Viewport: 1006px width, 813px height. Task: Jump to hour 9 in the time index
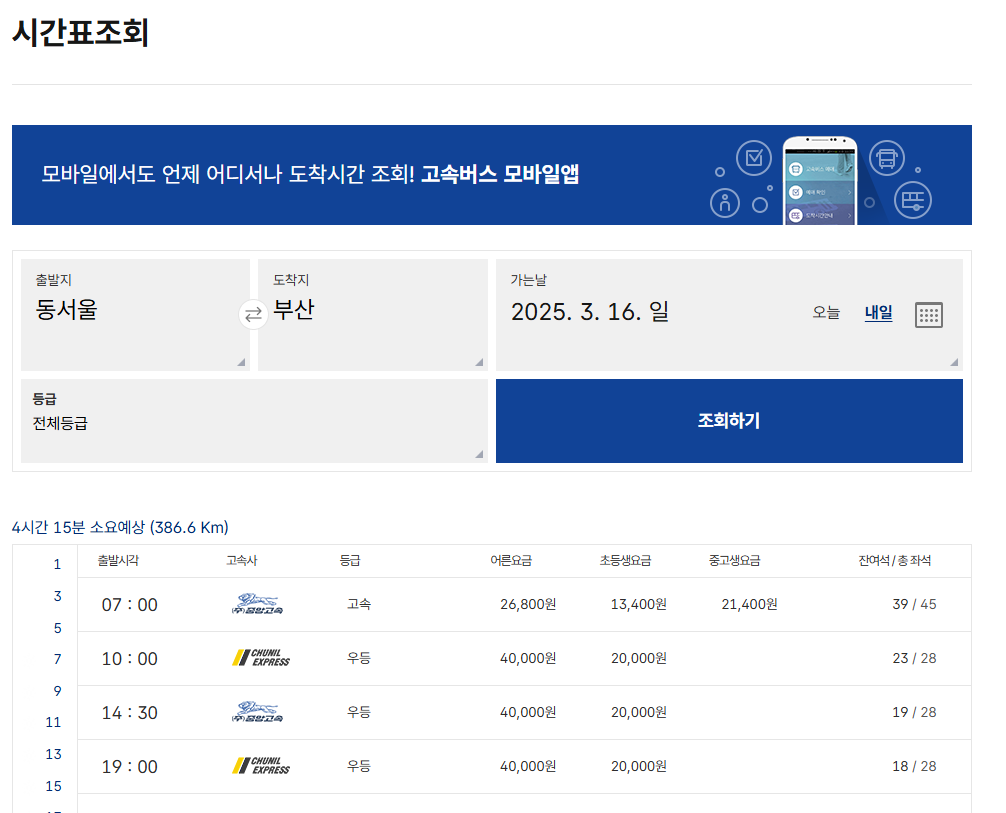point(57,691)
